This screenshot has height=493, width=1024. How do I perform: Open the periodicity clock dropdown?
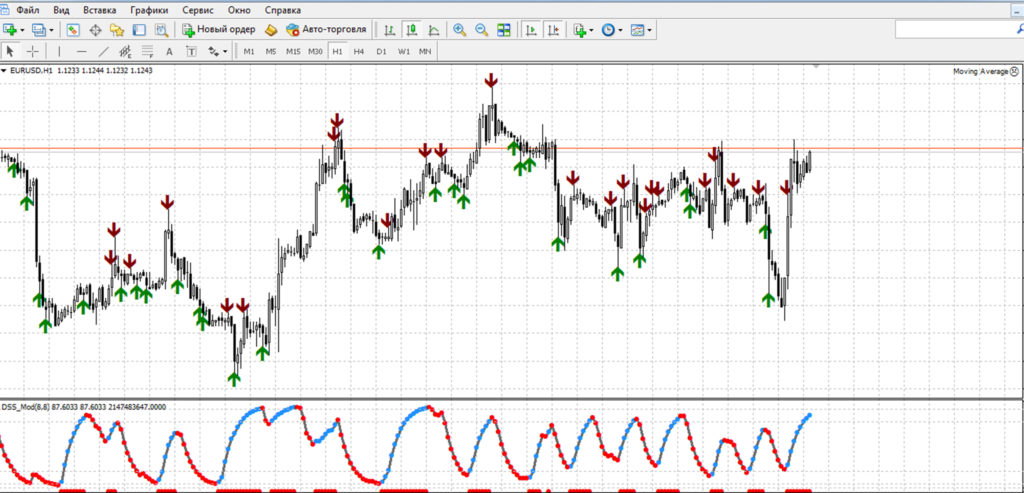(621, 30)
